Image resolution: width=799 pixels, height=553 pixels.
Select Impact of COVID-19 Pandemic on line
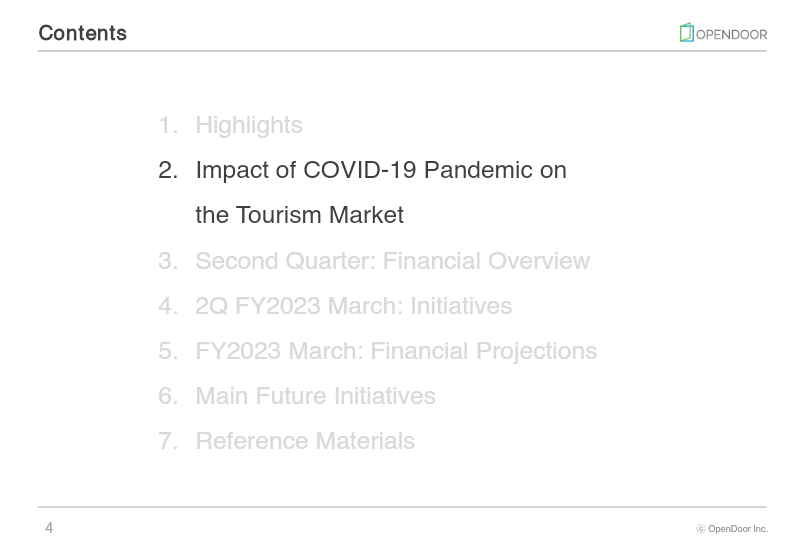381,170
